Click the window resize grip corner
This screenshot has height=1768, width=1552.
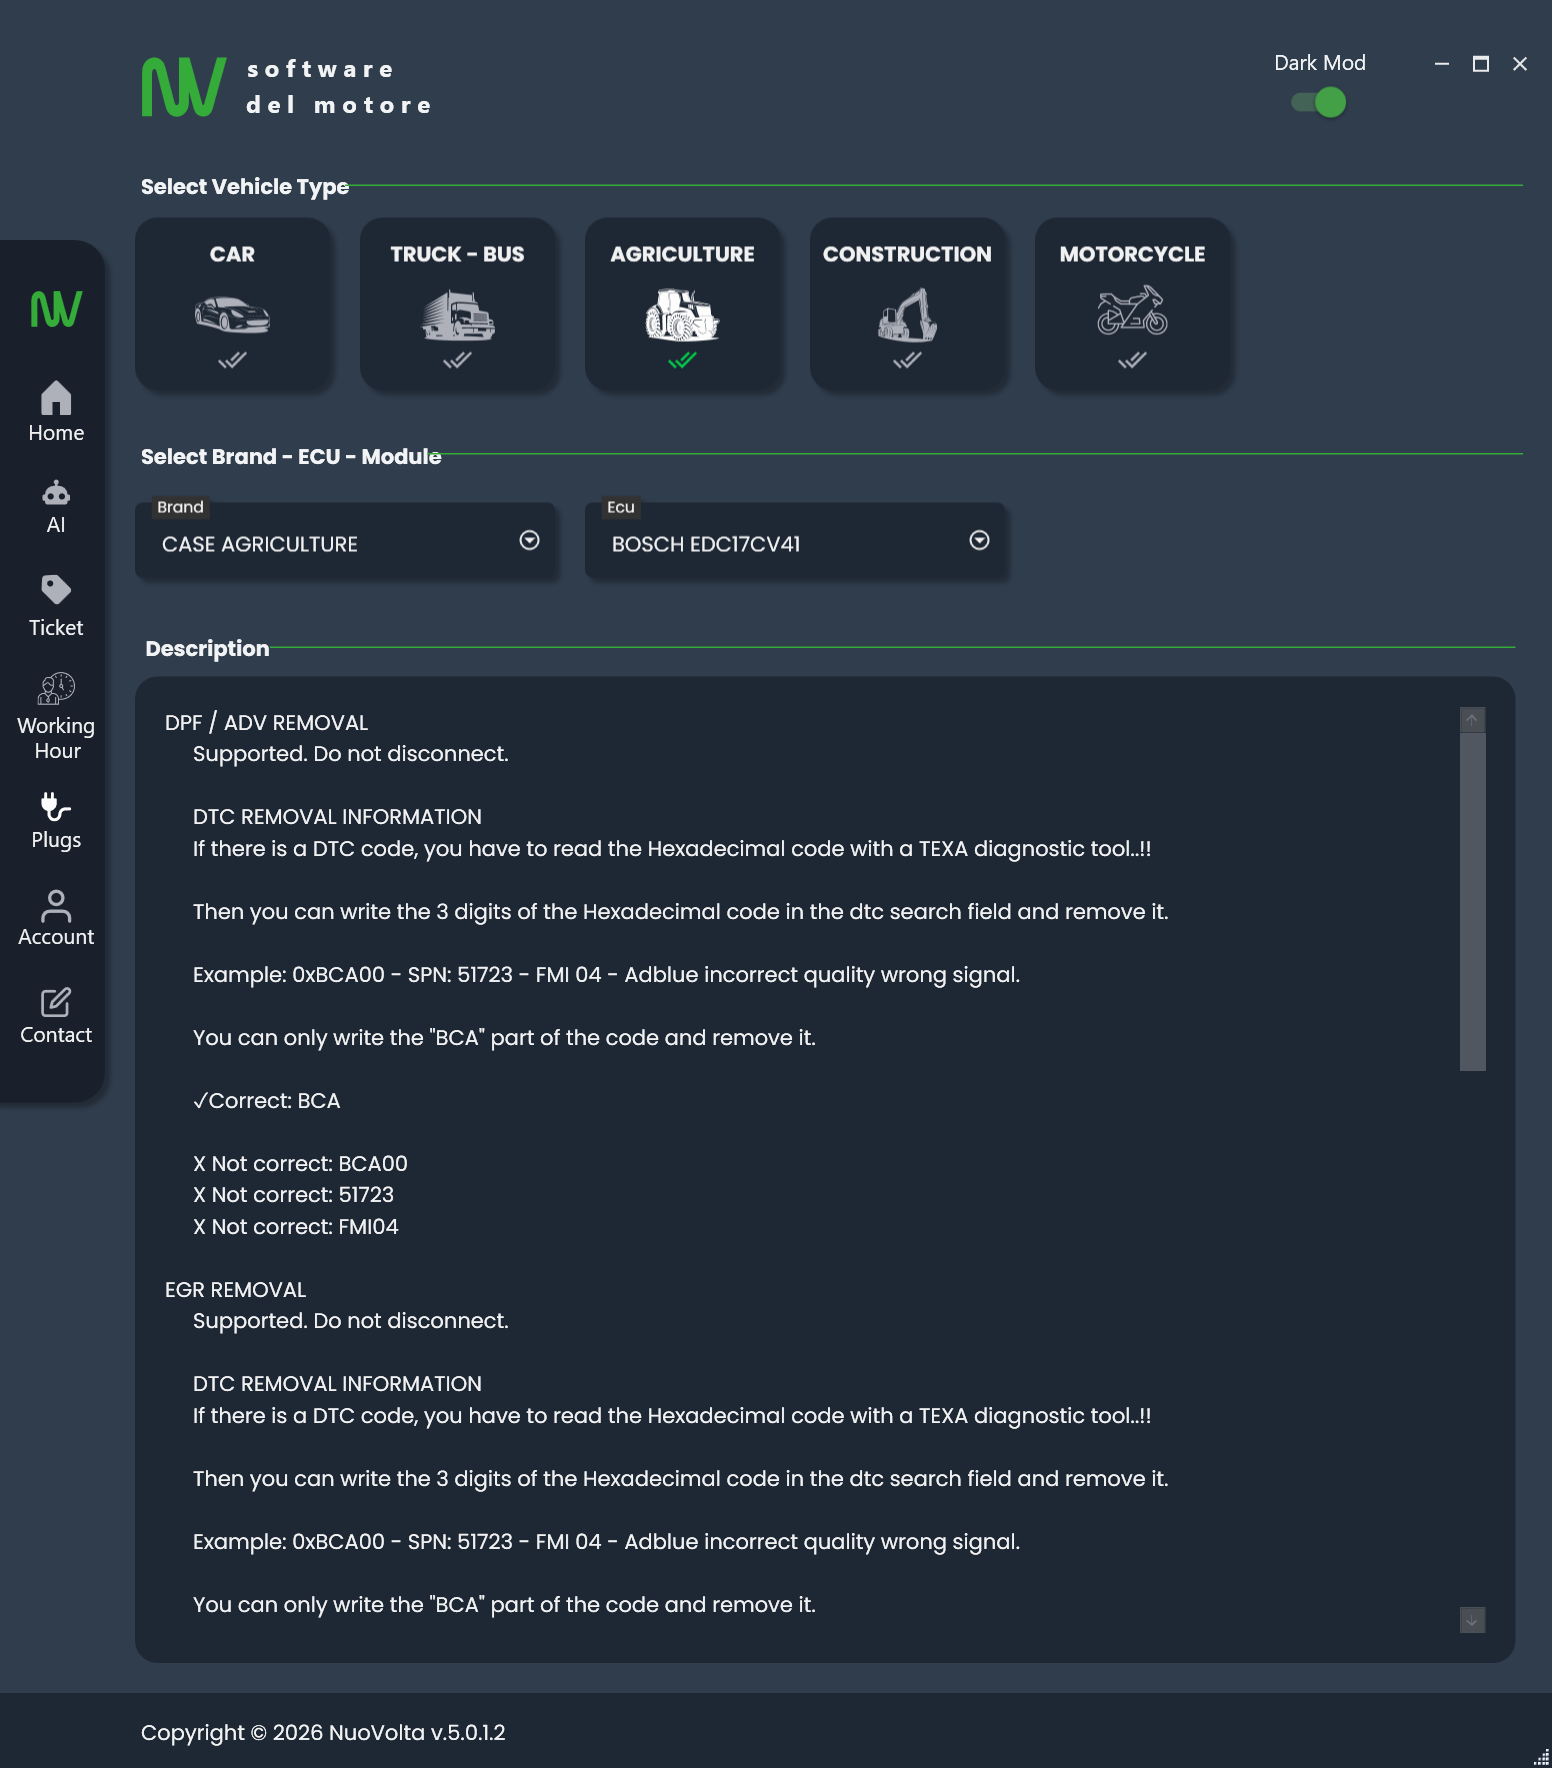pyautogui.click(x=1541, y=1757)
